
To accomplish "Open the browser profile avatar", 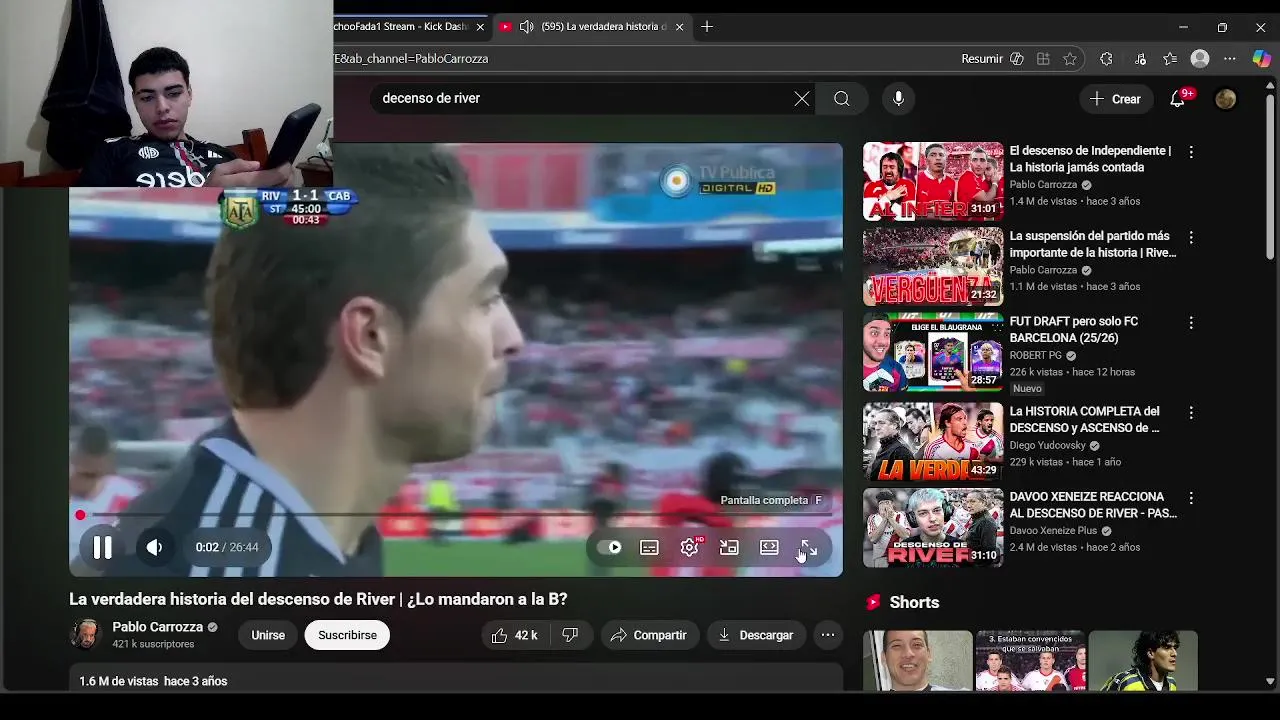I will (1200, 59).
